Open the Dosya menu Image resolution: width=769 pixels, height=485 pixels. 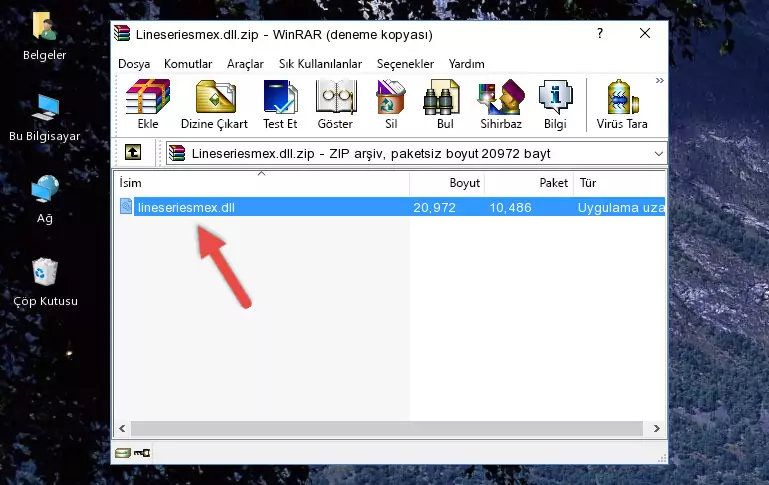(134, 64)
